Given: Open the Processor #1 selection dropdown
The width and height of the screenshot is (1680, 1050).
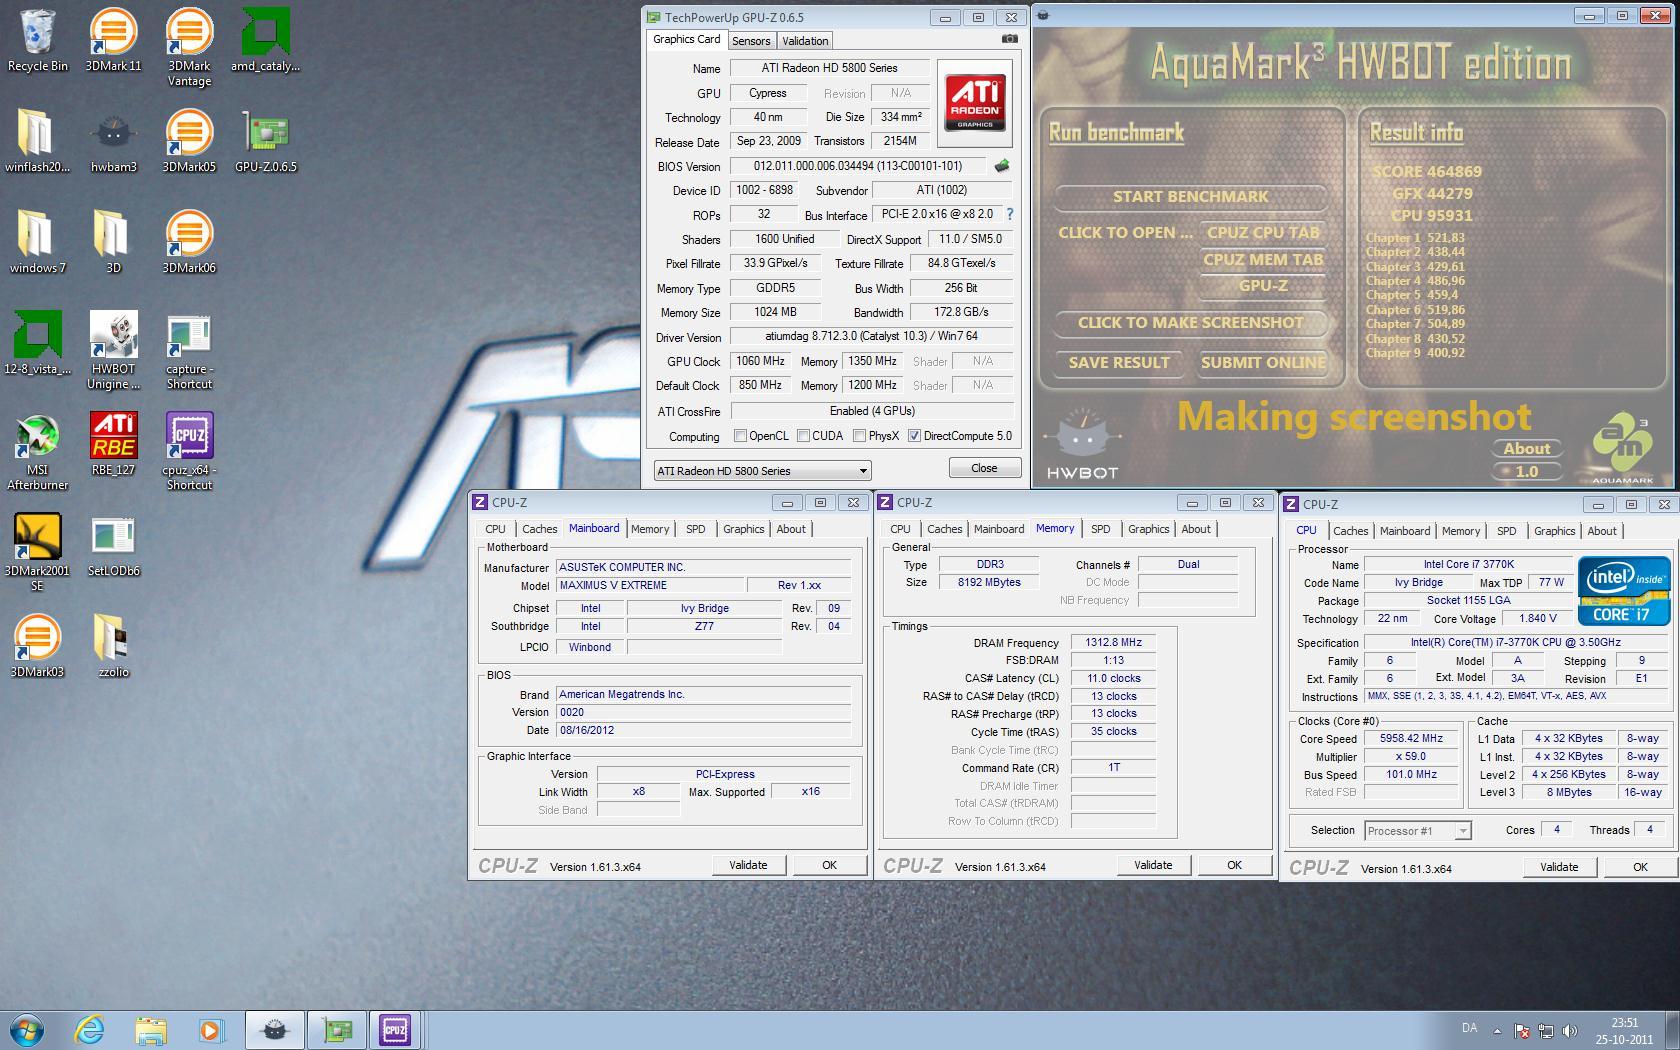Looking at the screenshot, I should coord(1418,831).
